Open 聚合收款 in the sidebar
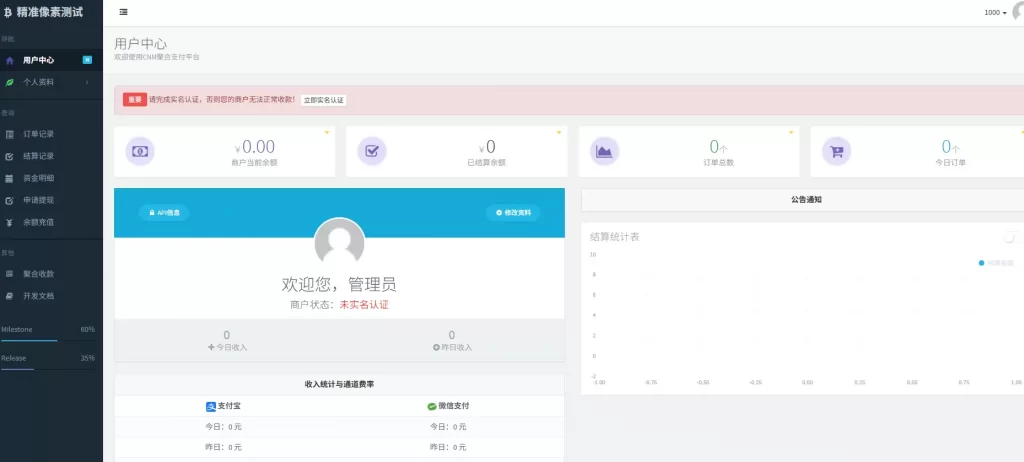 51,274
